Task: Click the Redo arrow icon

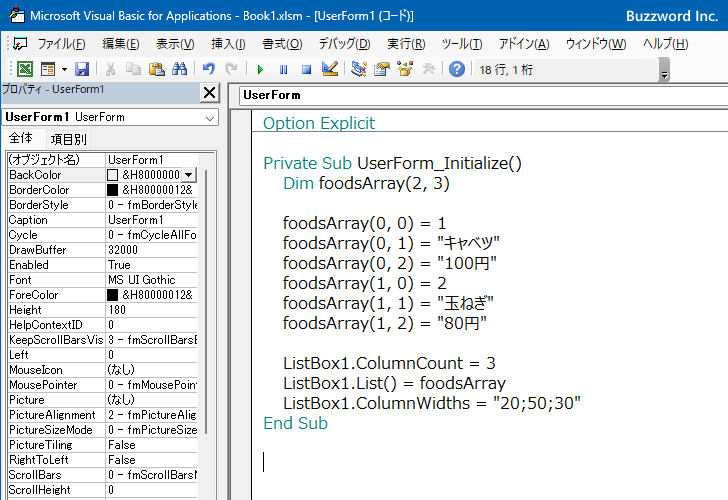Action: tap(231, 70)
